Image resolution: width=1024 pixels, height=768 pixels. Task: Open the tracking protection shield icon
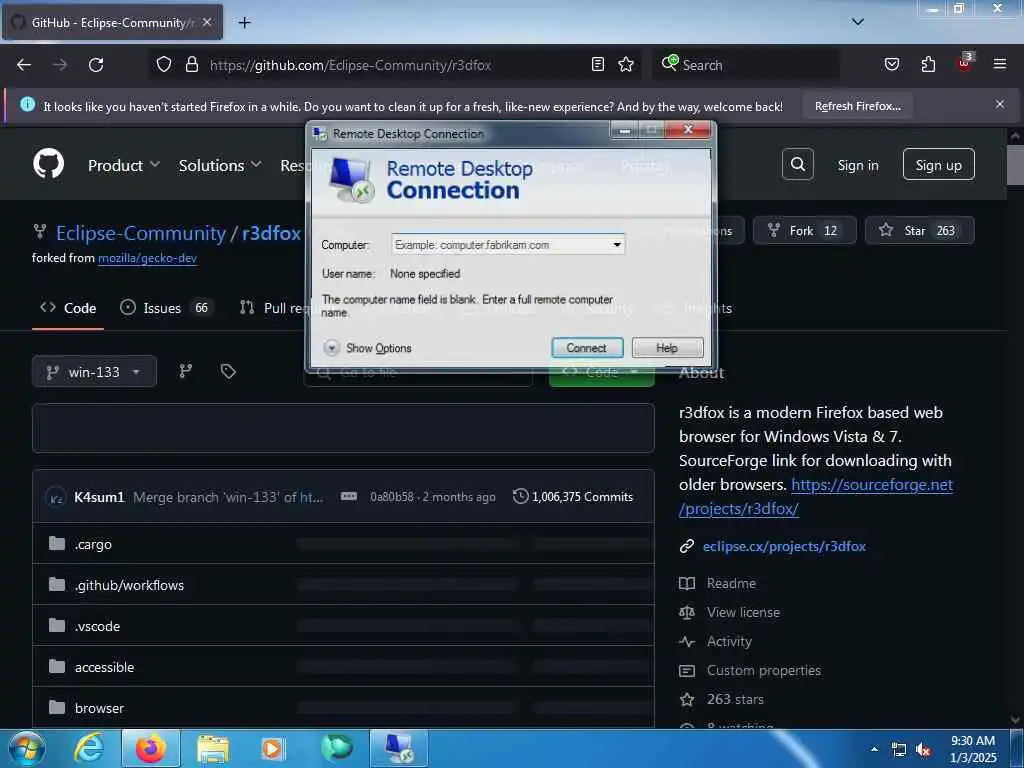pyautogui.click(x=164, y=65)
